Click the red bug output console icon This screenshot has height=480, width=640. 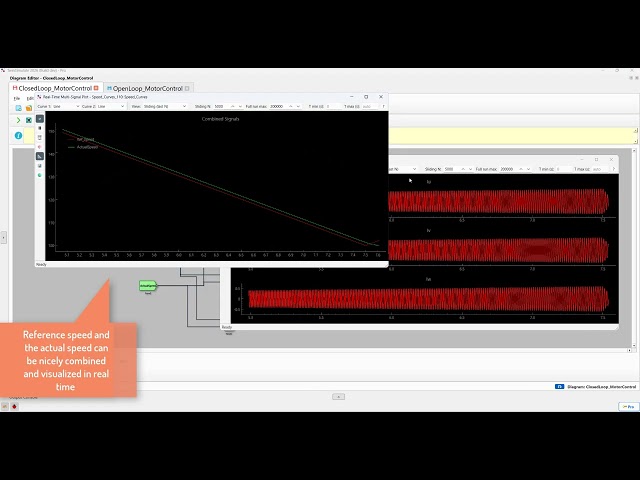pos(14,407)
